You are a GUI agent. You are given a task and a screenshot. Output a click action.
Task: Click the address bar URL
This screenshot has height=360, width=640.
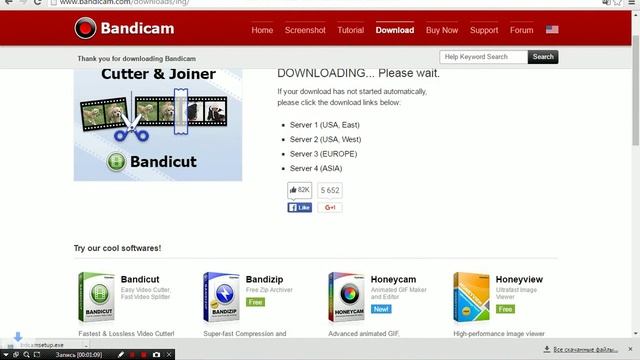click(124, 2)
